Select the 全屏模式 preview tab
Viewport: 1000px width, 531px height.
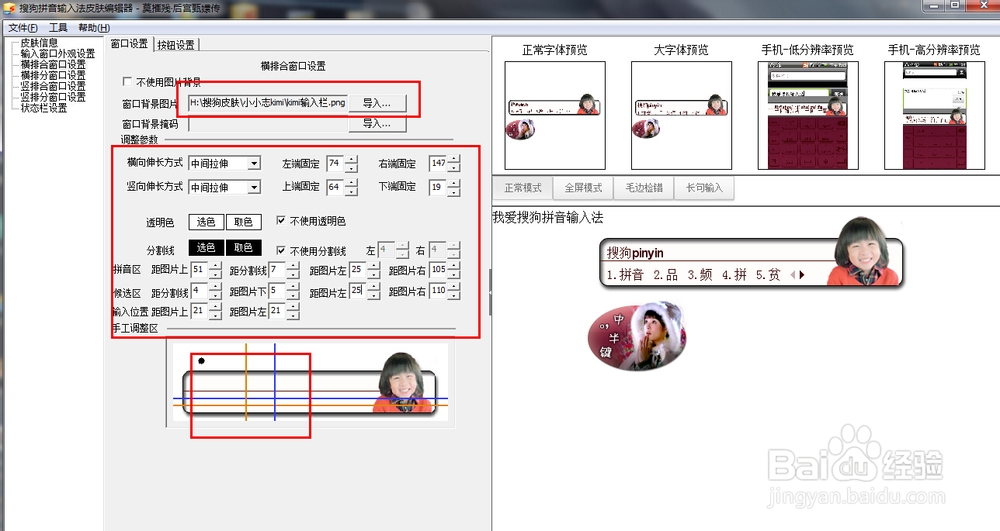click(583, 188)
